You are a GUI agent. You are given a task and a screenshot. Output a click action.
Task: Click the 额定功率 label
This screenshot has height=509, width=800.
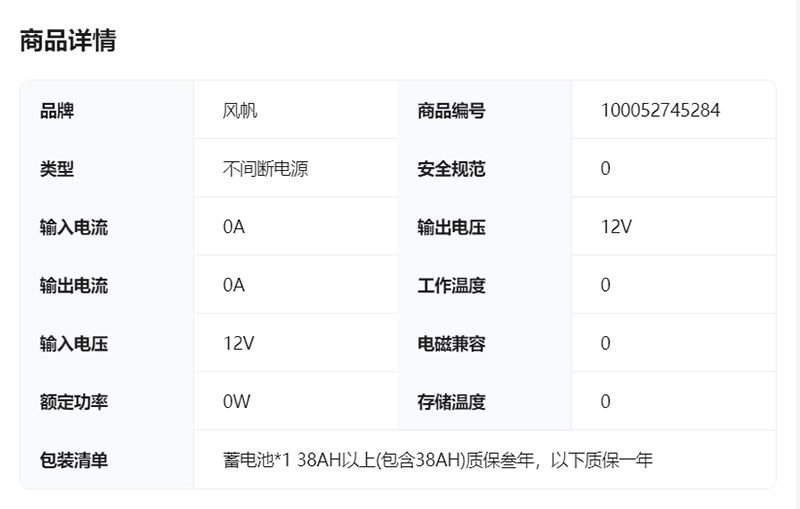[74, 402]
